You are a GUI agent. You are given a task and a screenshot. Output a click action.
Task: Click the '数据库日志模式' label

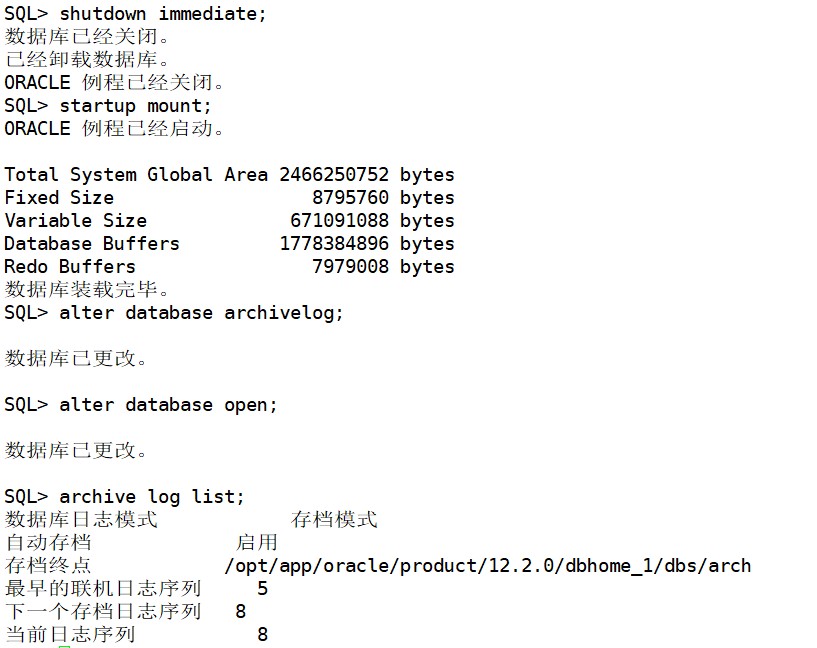click(81, 519)
